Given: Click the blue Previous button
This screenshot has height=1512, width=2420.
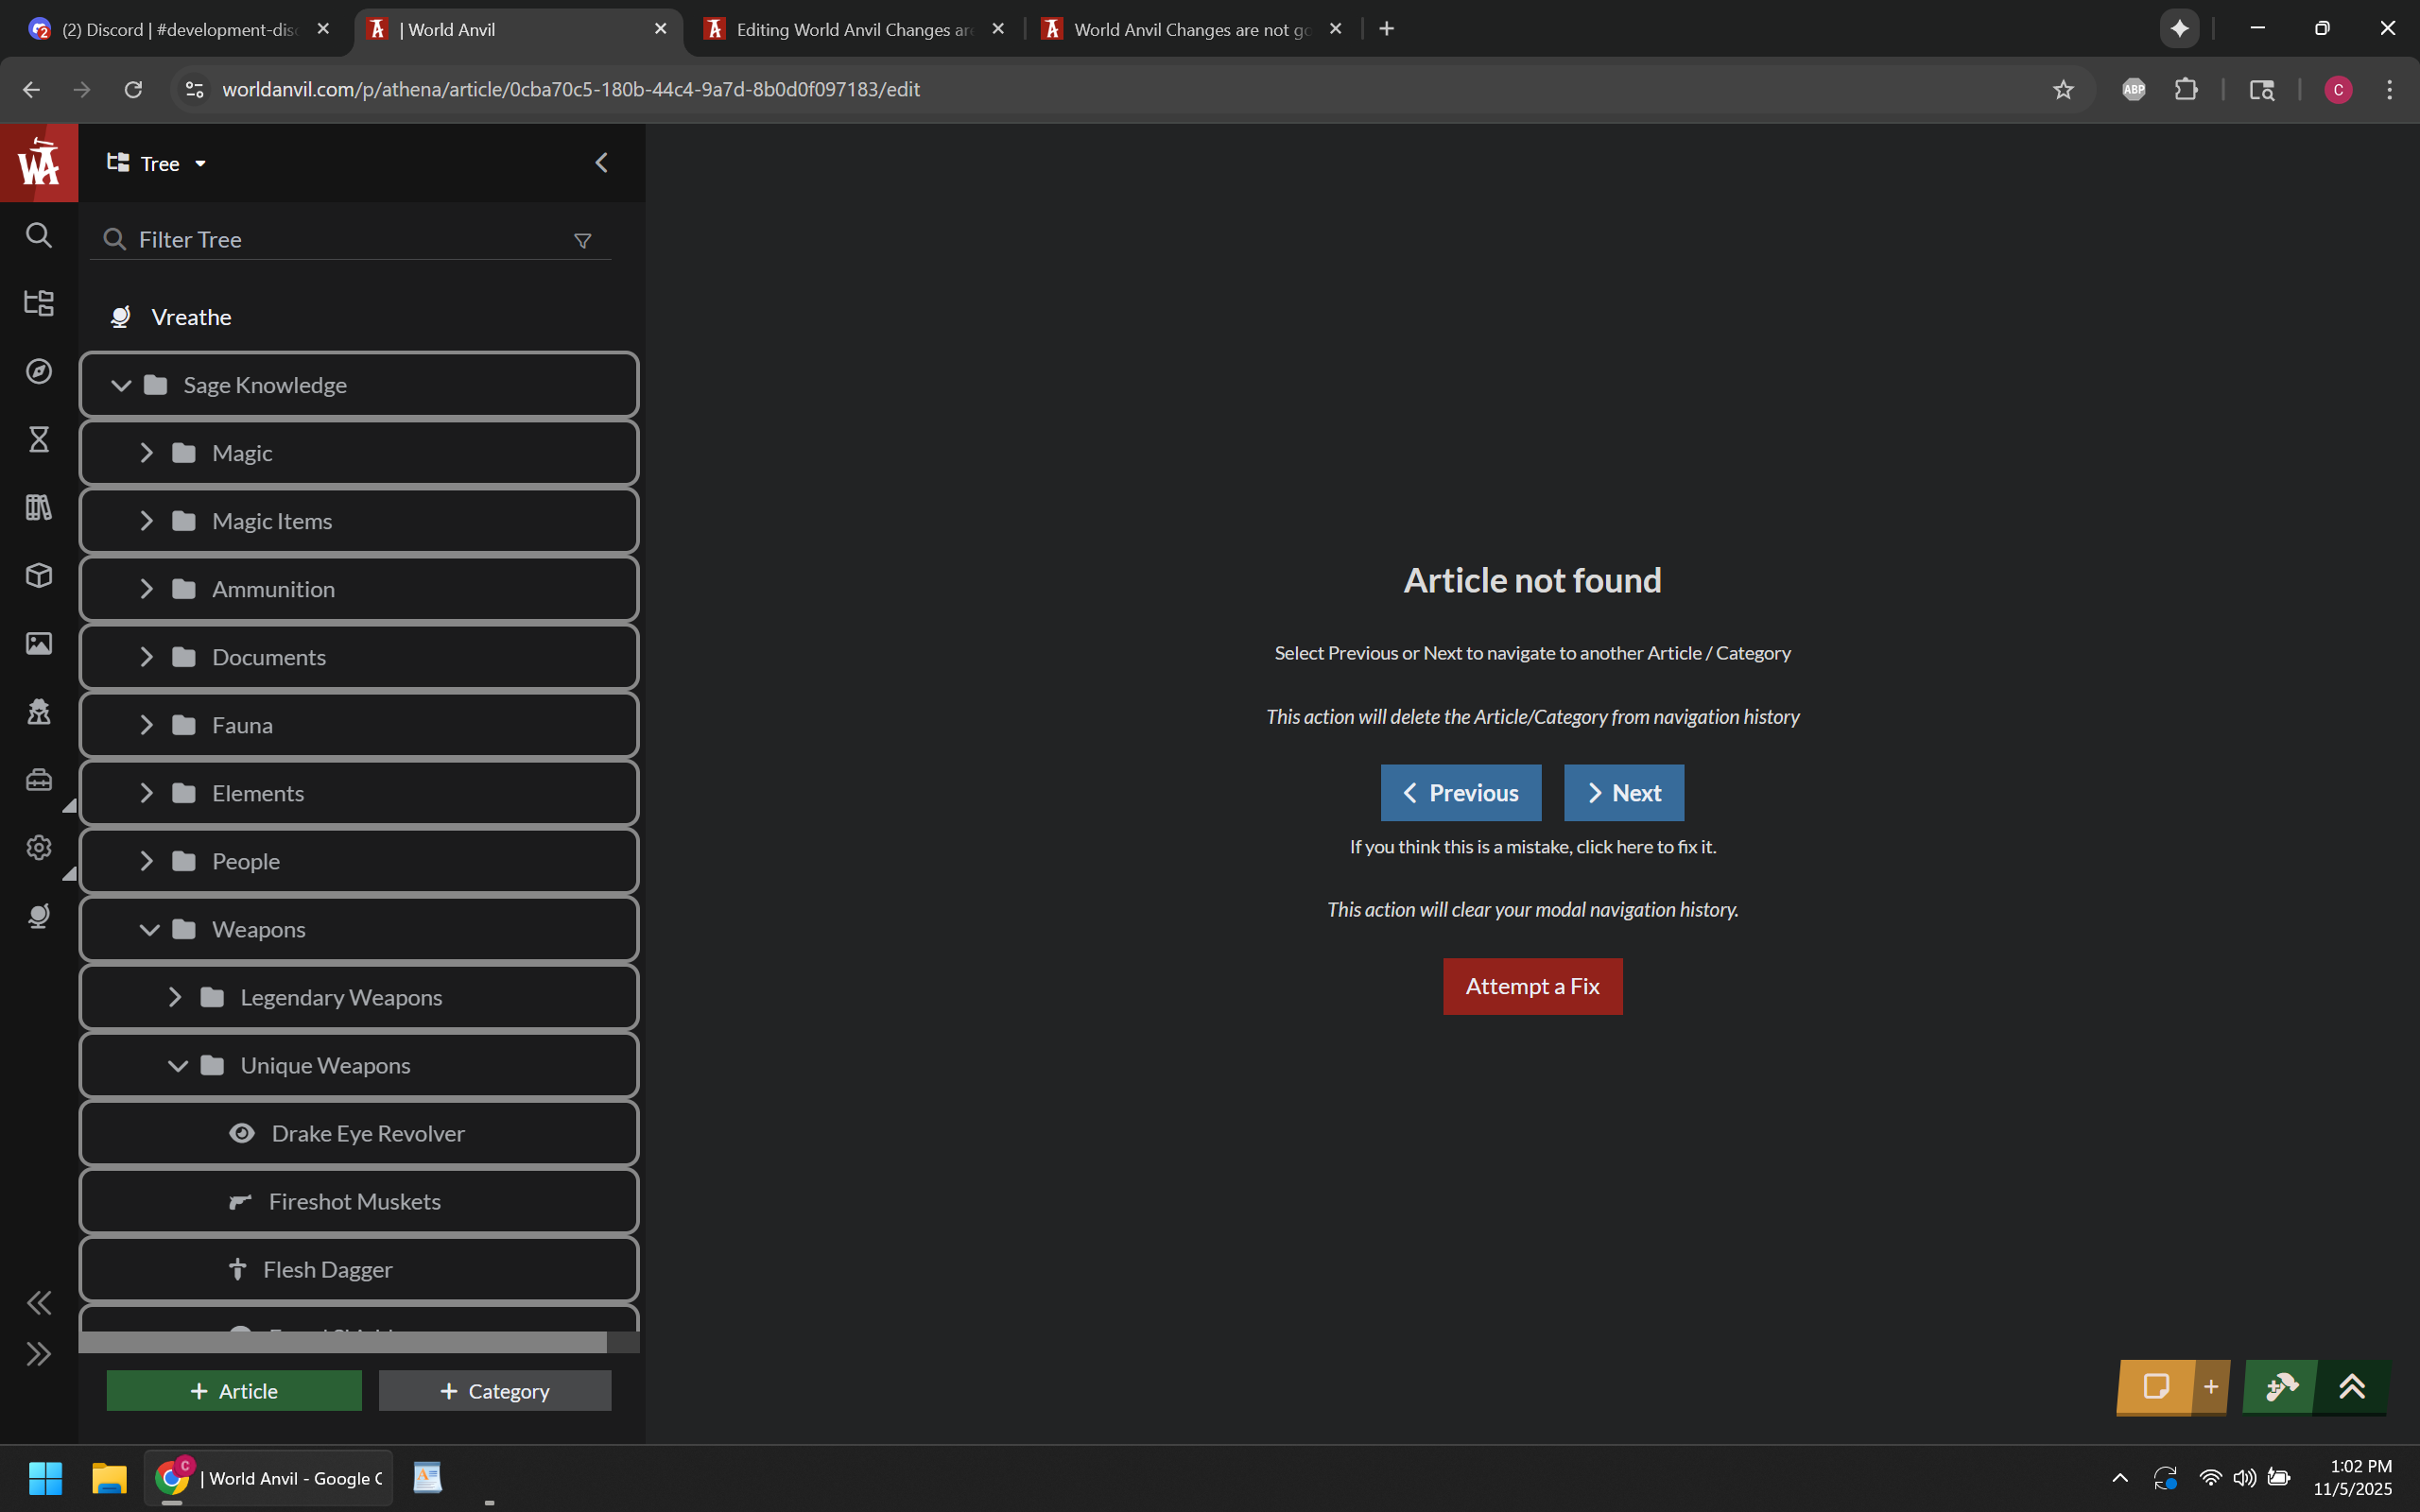Looking at the screenshot, I should (1460, 793).
